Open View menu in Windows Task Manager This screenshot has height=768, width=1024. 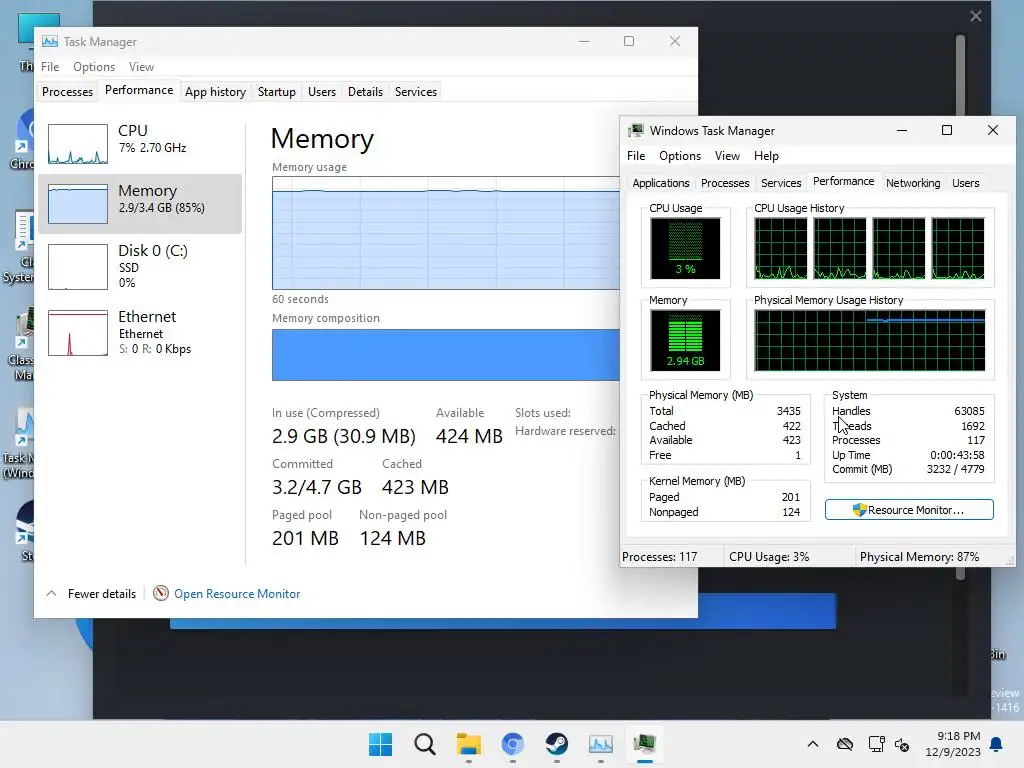click(x=727, y=155)
